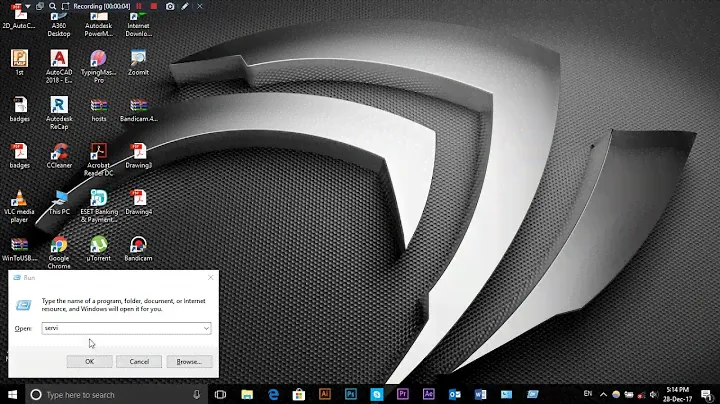Open the Task View button
The width and height of the screenshot is (720, 404).
[x=218, y=394]
